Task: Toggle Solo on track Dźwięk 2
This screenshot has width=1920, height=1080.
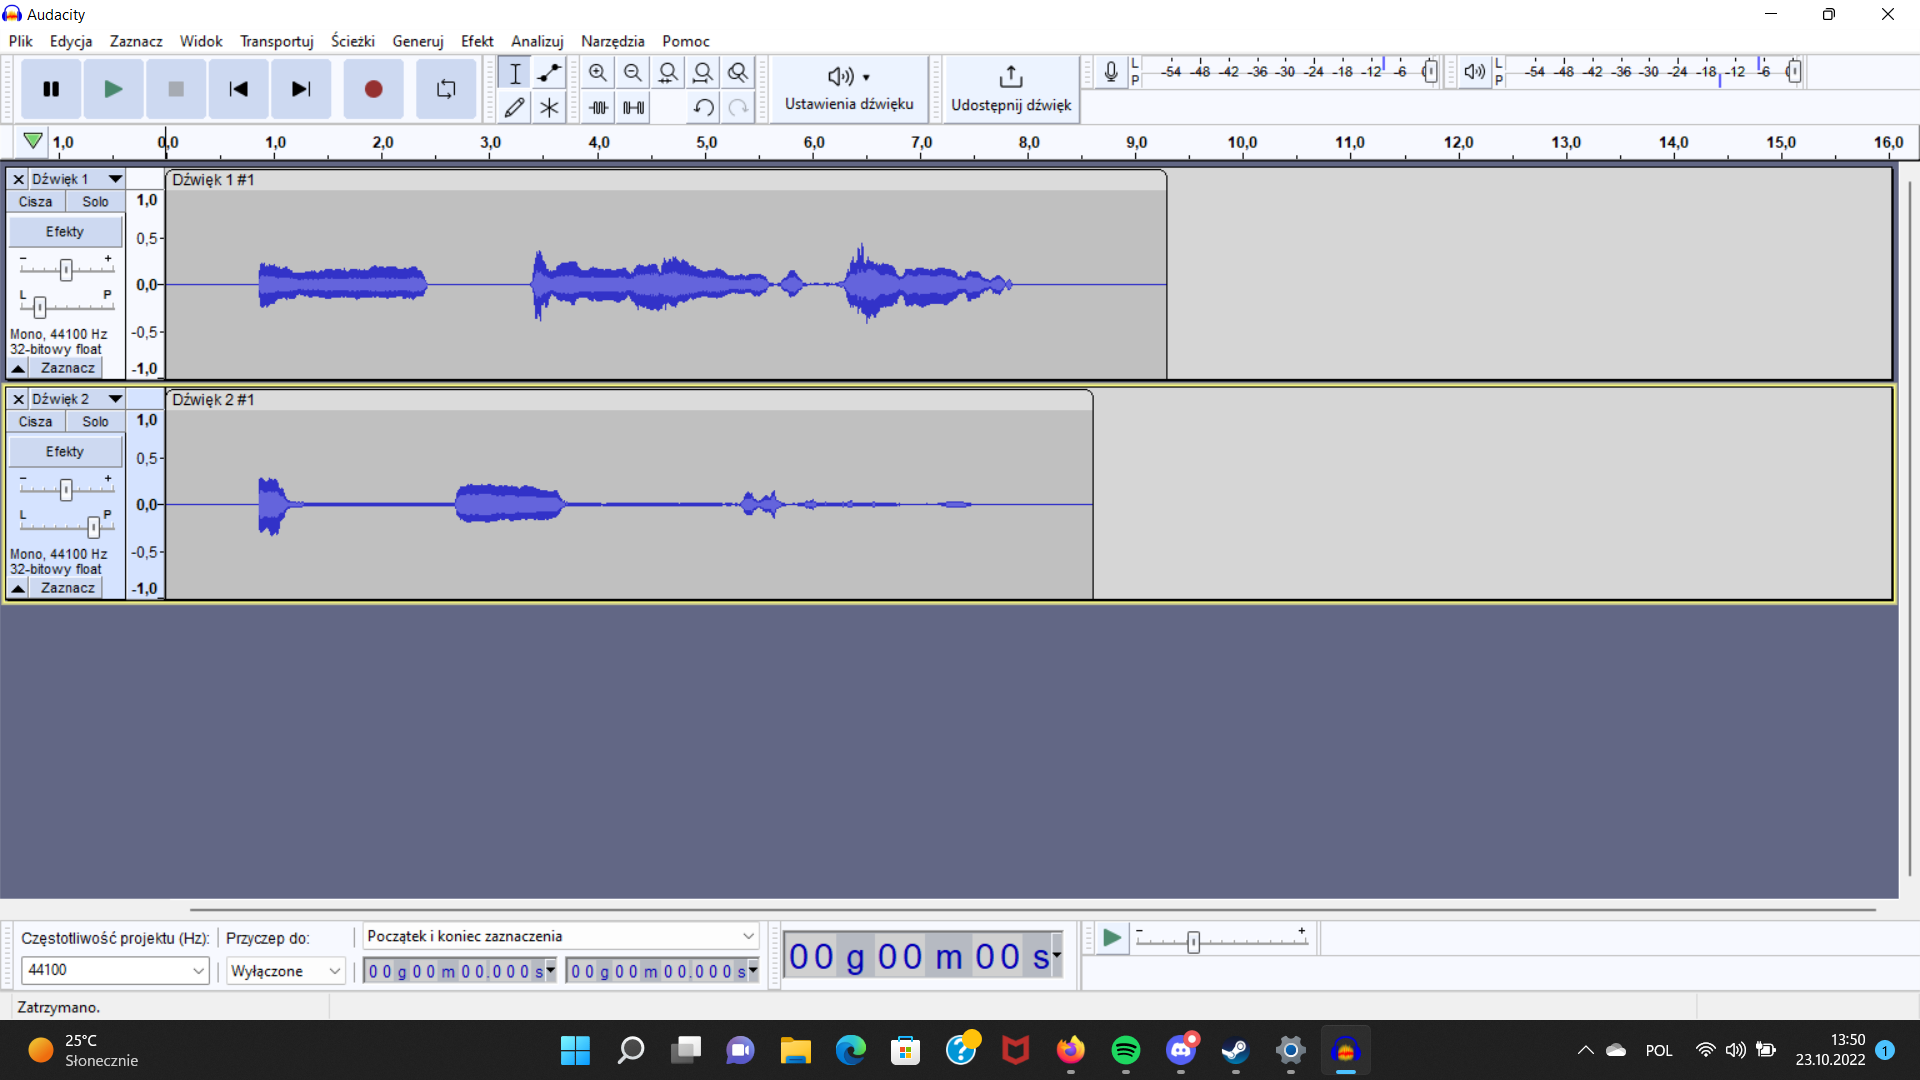Action: pyautogui.click(x=95, y=421)
